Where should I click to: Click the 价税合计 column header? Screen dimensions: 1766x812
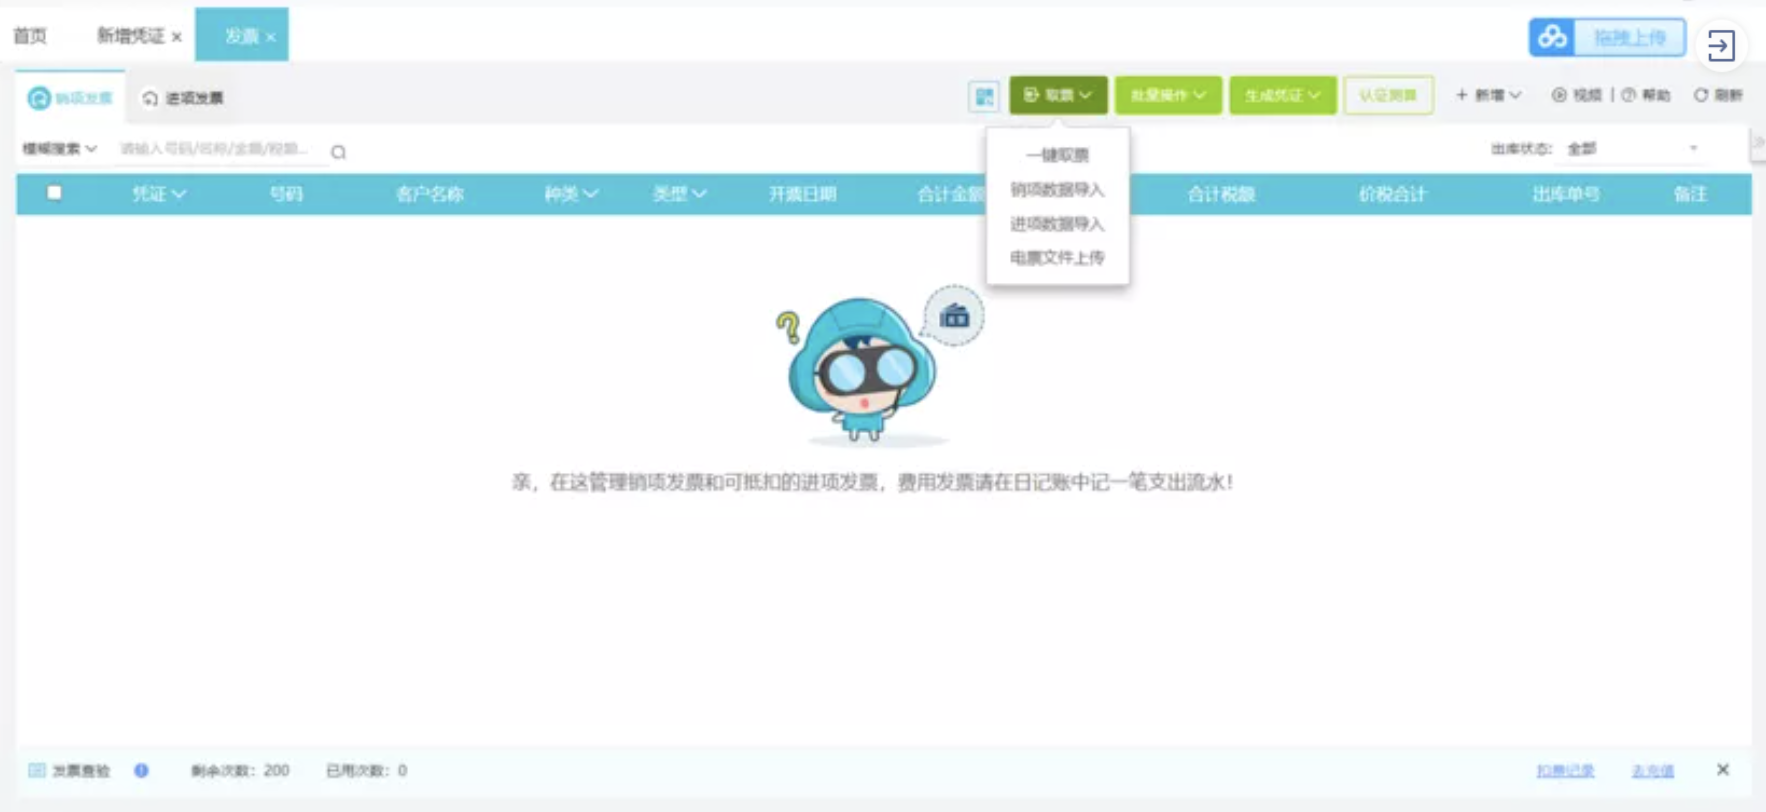(1392, 194)
